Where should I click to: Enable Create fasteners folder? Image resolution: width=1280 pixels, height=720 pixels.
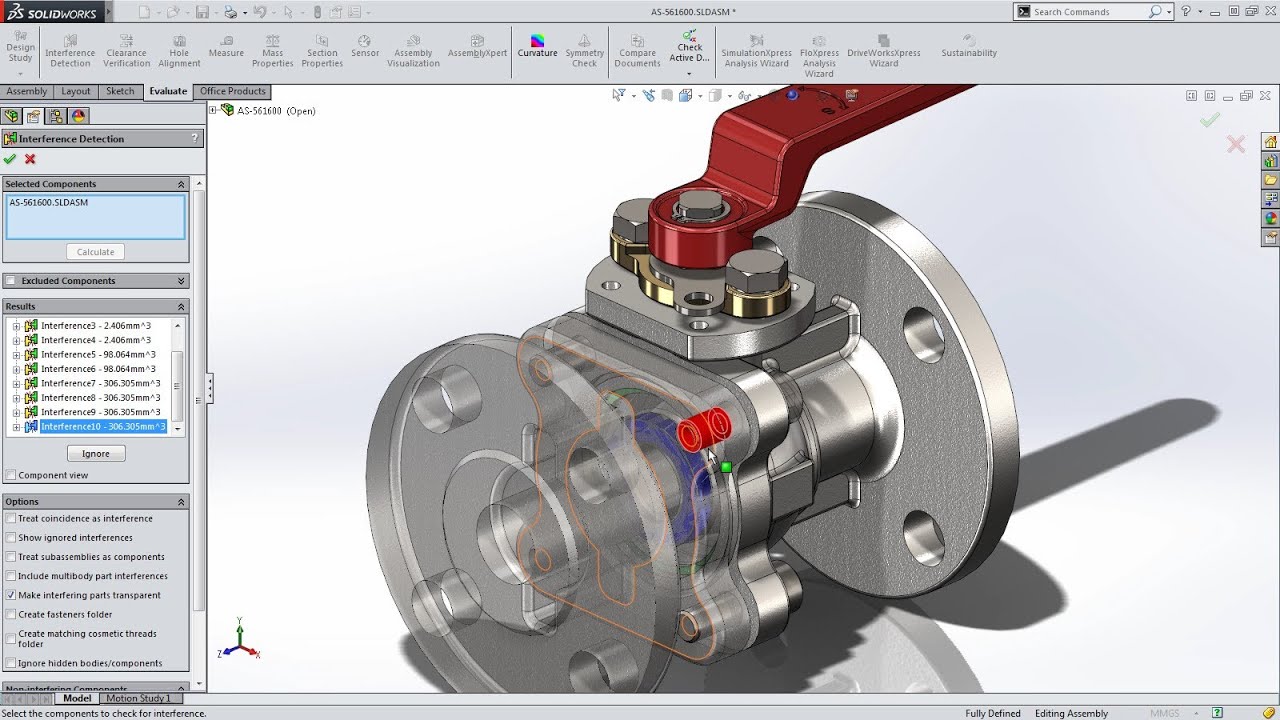click(x=11, y=615)
